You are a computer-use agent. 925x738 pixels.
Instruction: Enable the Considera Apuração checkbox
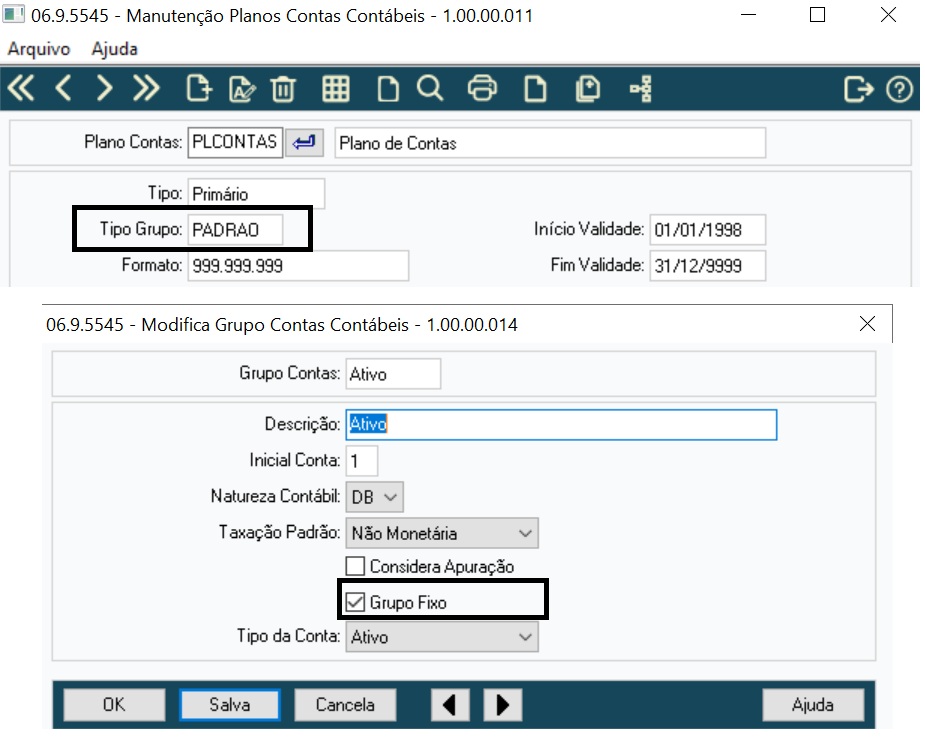(x=355, y=566)
